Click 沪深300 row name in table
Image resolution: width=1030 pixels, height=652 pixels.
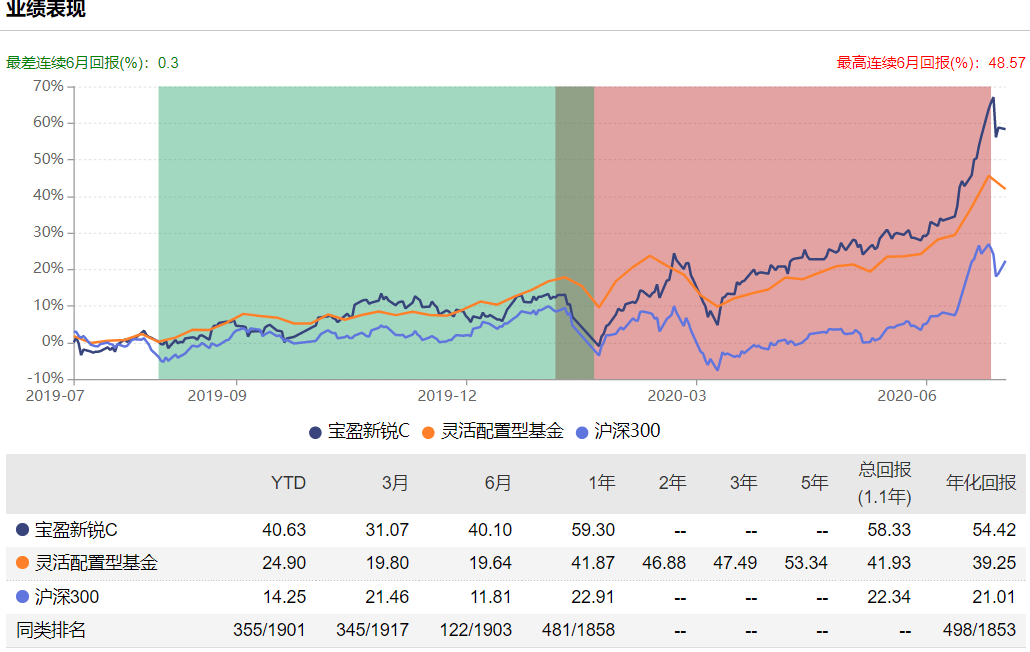tap(66, 597)
